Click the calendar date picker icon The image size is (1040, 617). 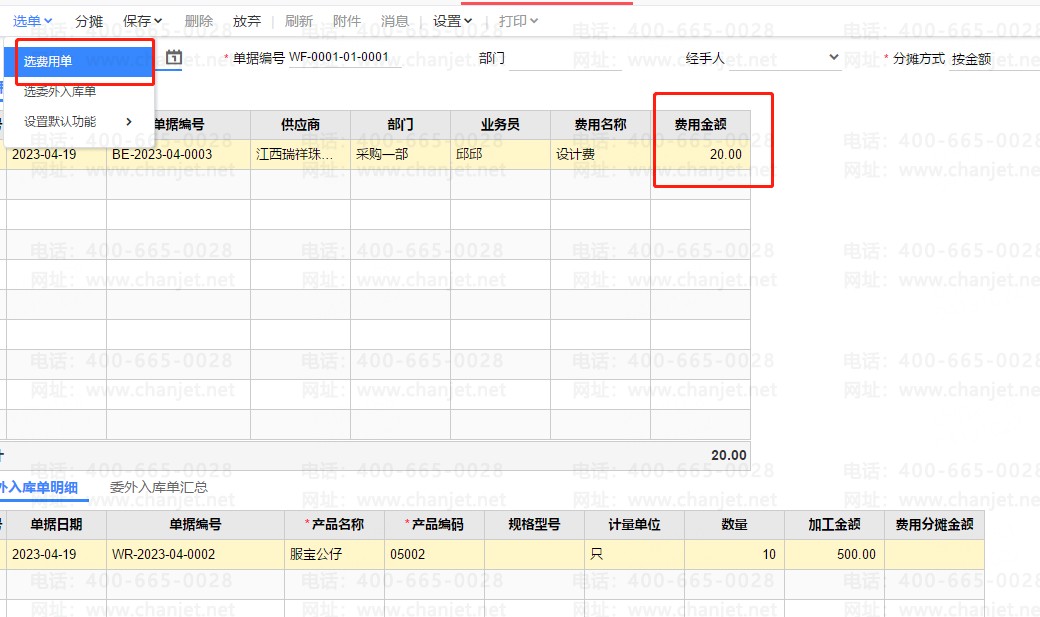[174, 58]
